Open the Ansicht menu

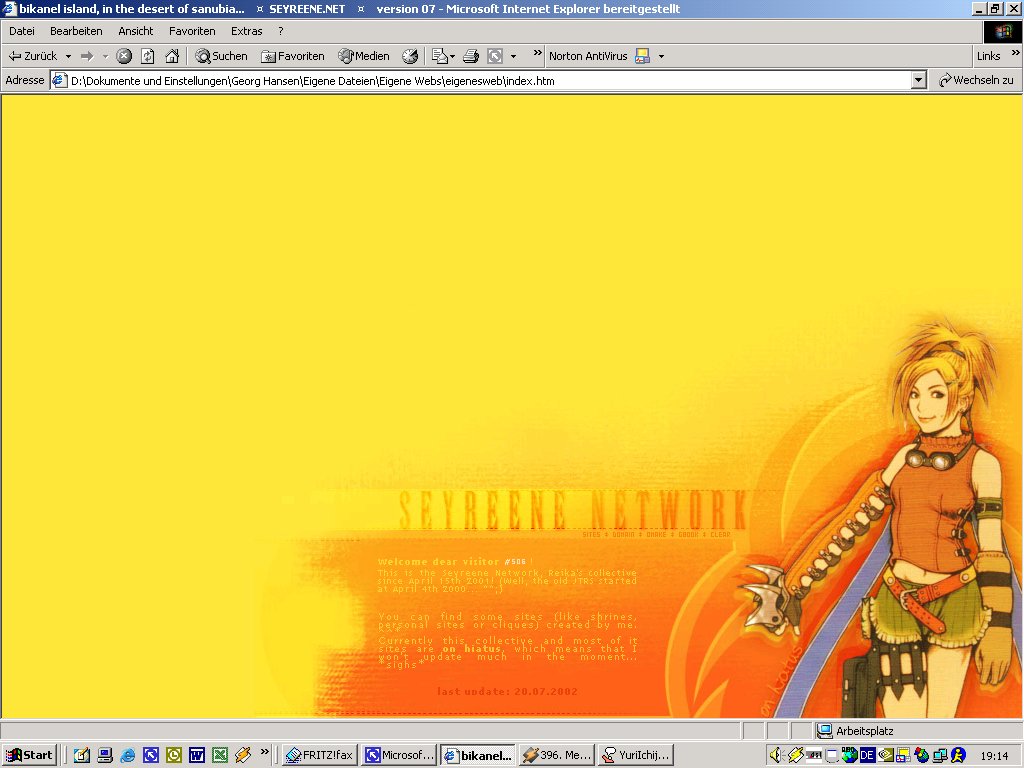[x=135, y=31]
